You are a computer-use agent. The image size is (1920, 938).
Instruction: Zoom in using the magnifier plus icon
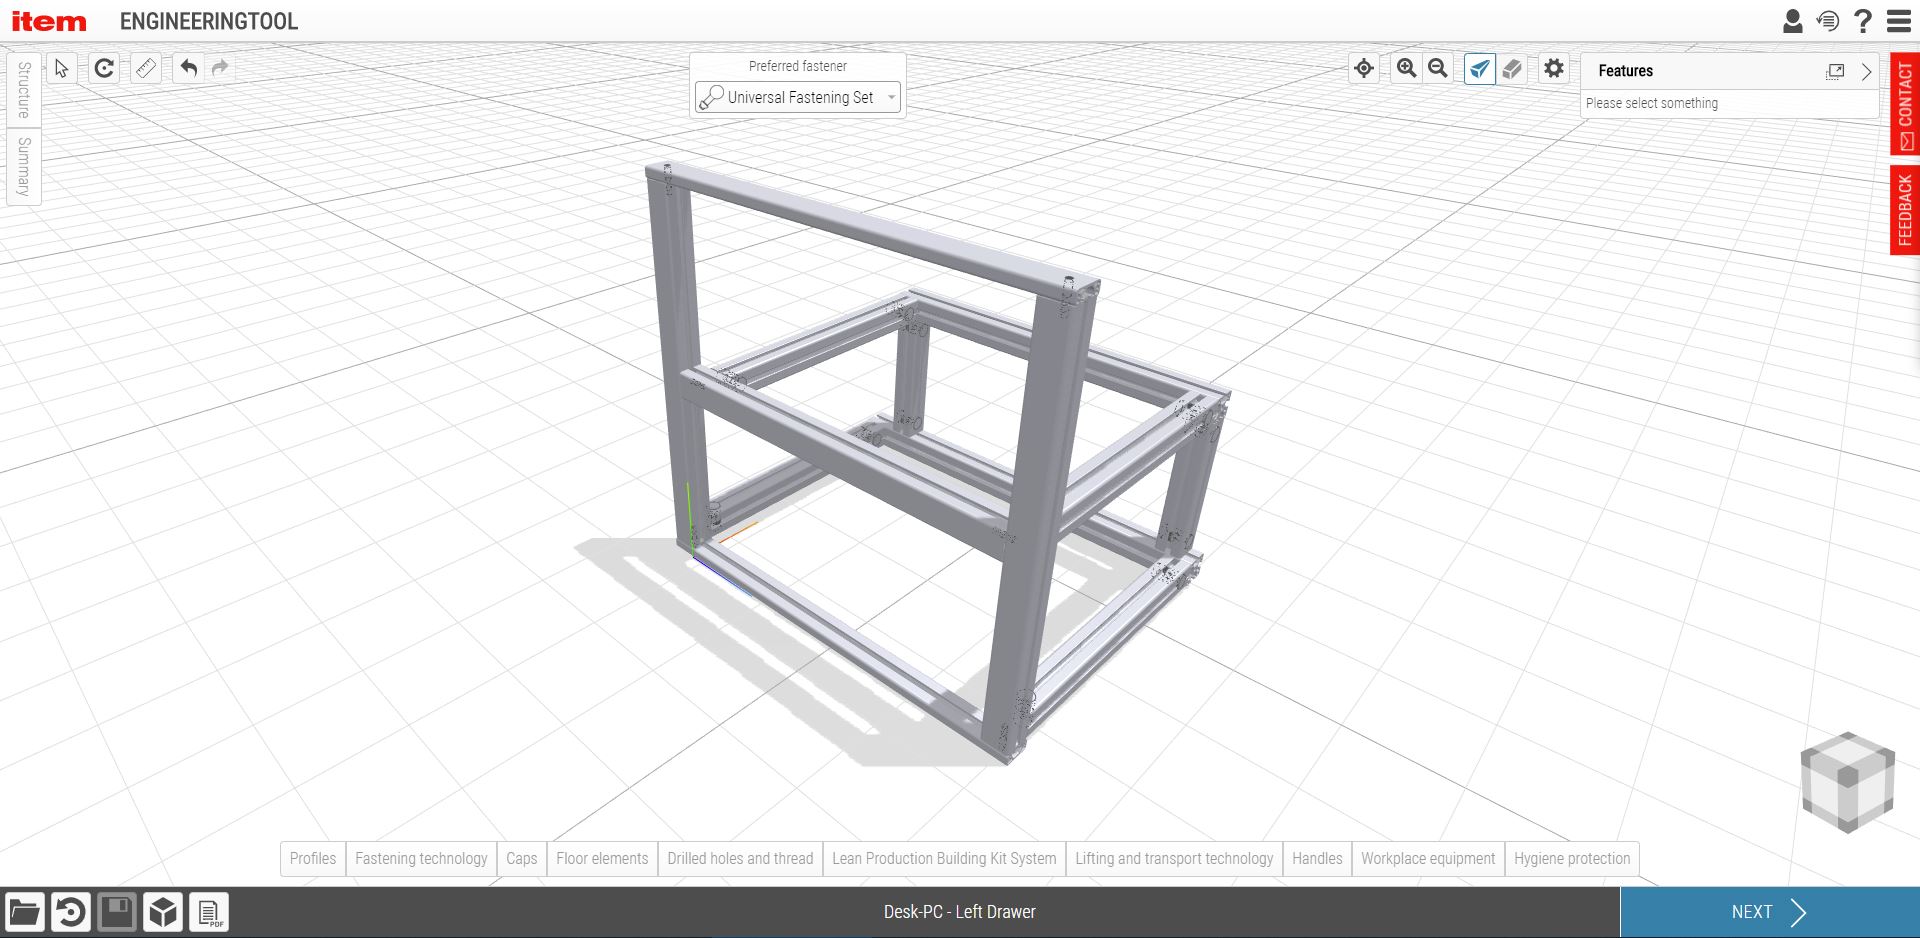(1406, 68)
